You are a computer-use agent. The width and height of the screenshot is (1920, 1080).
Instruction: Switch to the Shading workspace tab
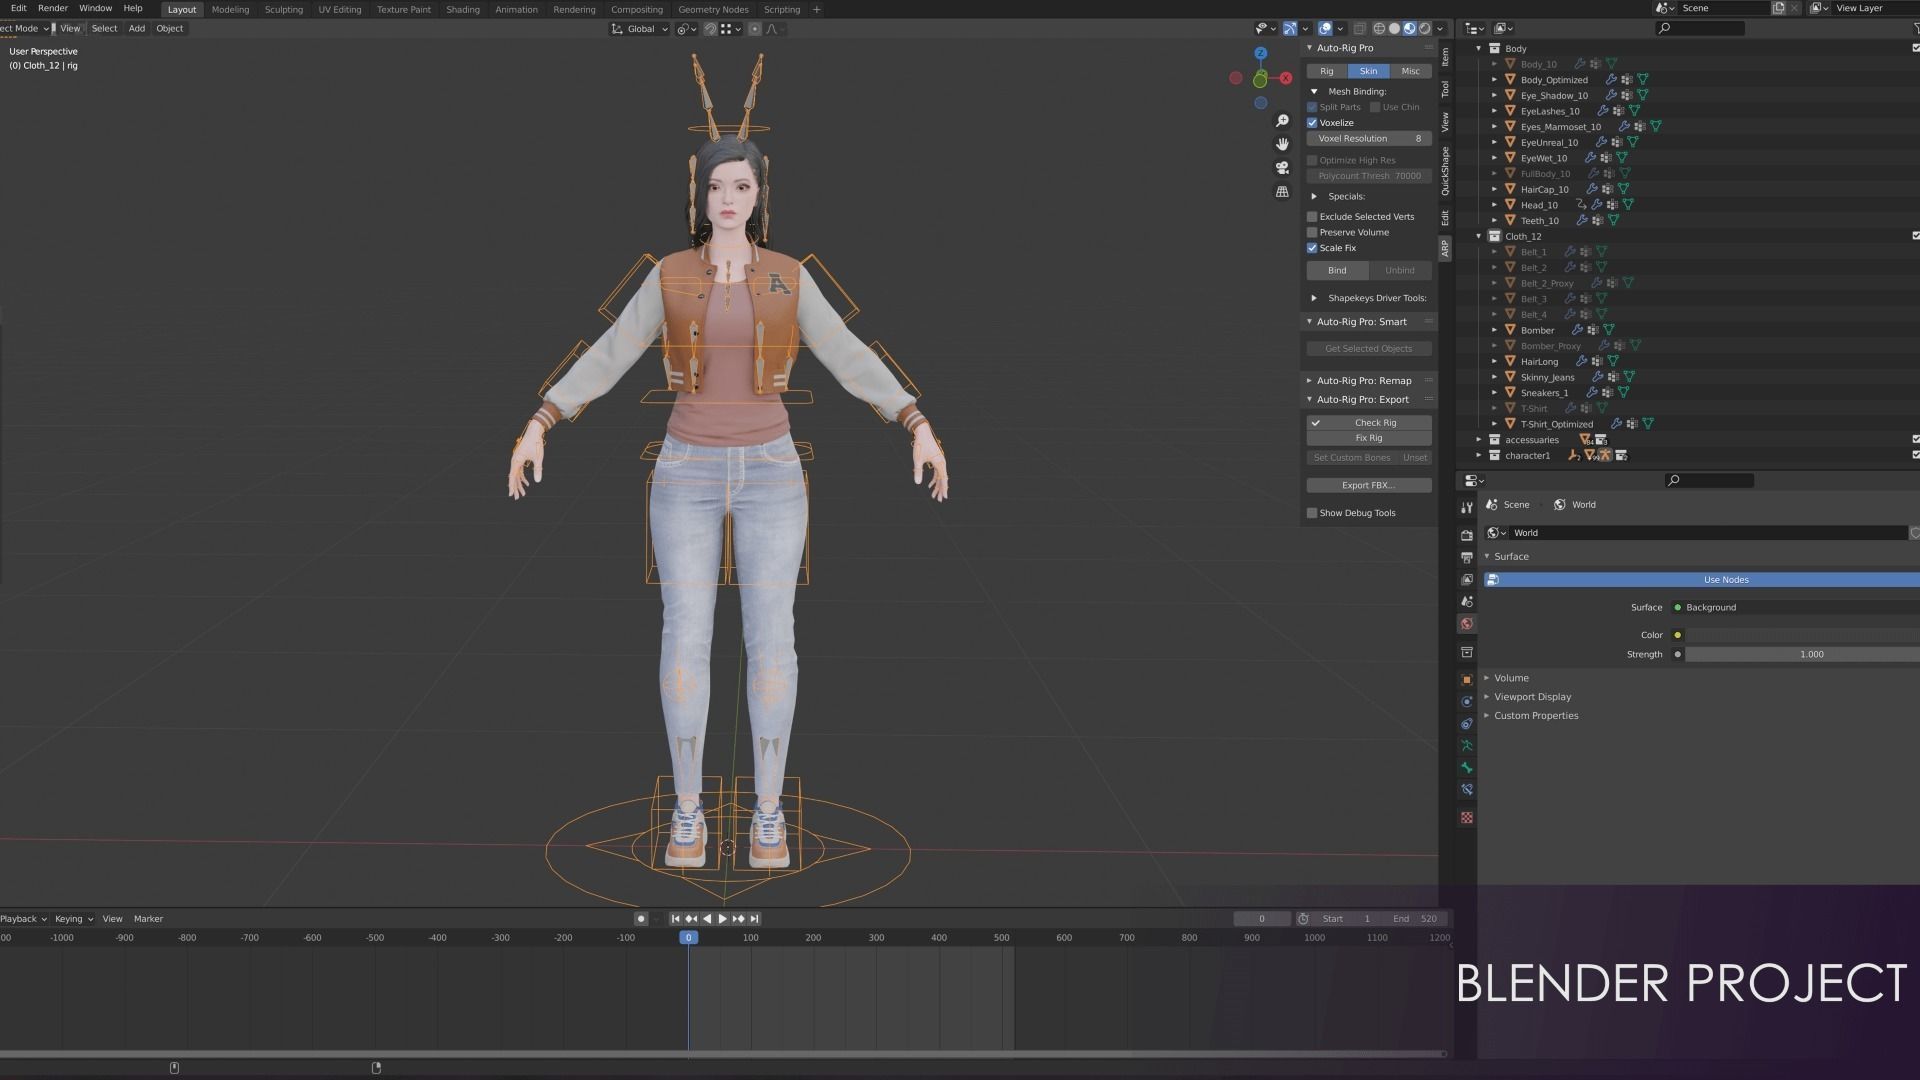point(462,9)
